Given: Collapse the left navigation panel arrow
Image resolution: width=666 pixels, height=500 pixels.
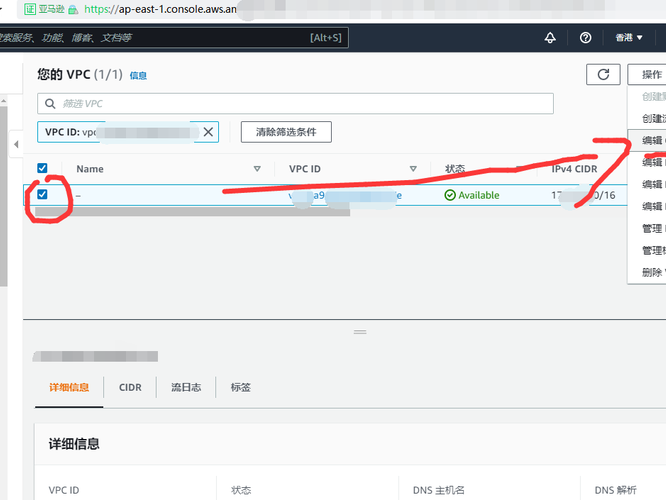Looking at the screenshot, I should (16, 144).
